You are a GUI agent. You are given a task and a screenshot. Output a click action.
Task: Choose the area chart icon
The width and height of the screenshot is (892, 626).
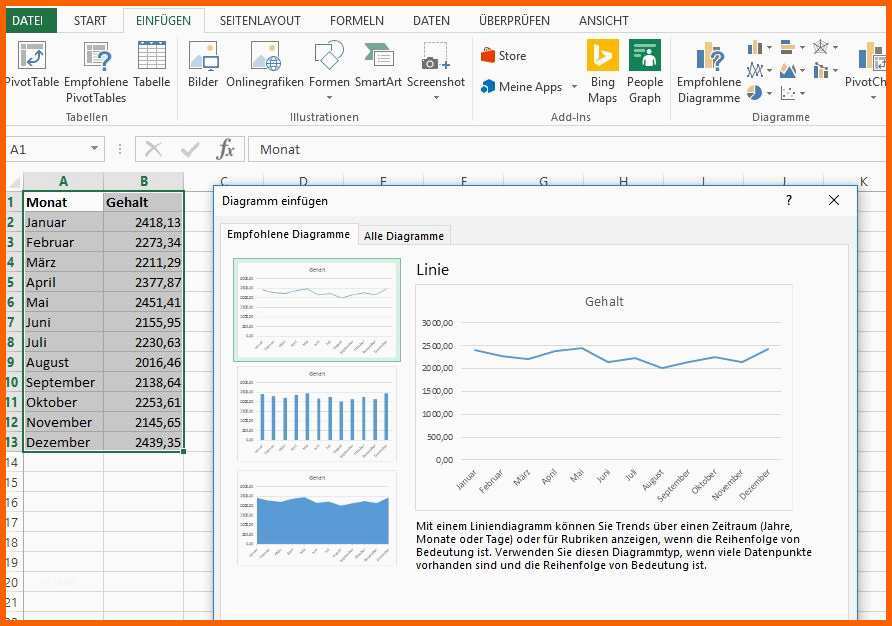788,71
